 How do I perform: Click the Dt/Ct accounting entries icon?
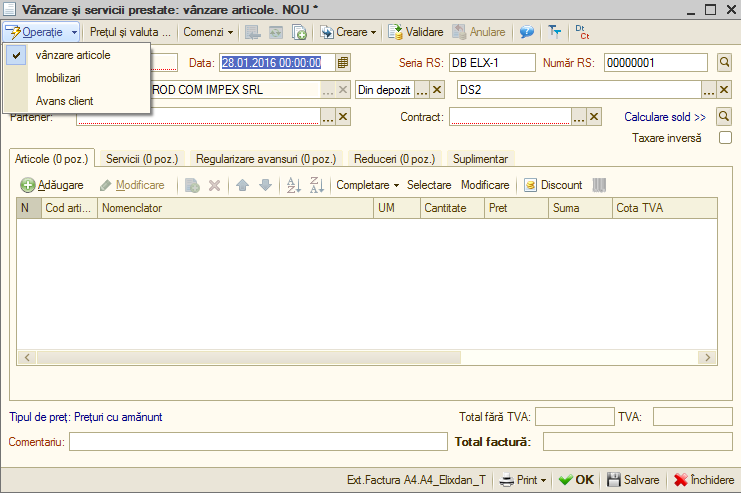pos(582,32)
